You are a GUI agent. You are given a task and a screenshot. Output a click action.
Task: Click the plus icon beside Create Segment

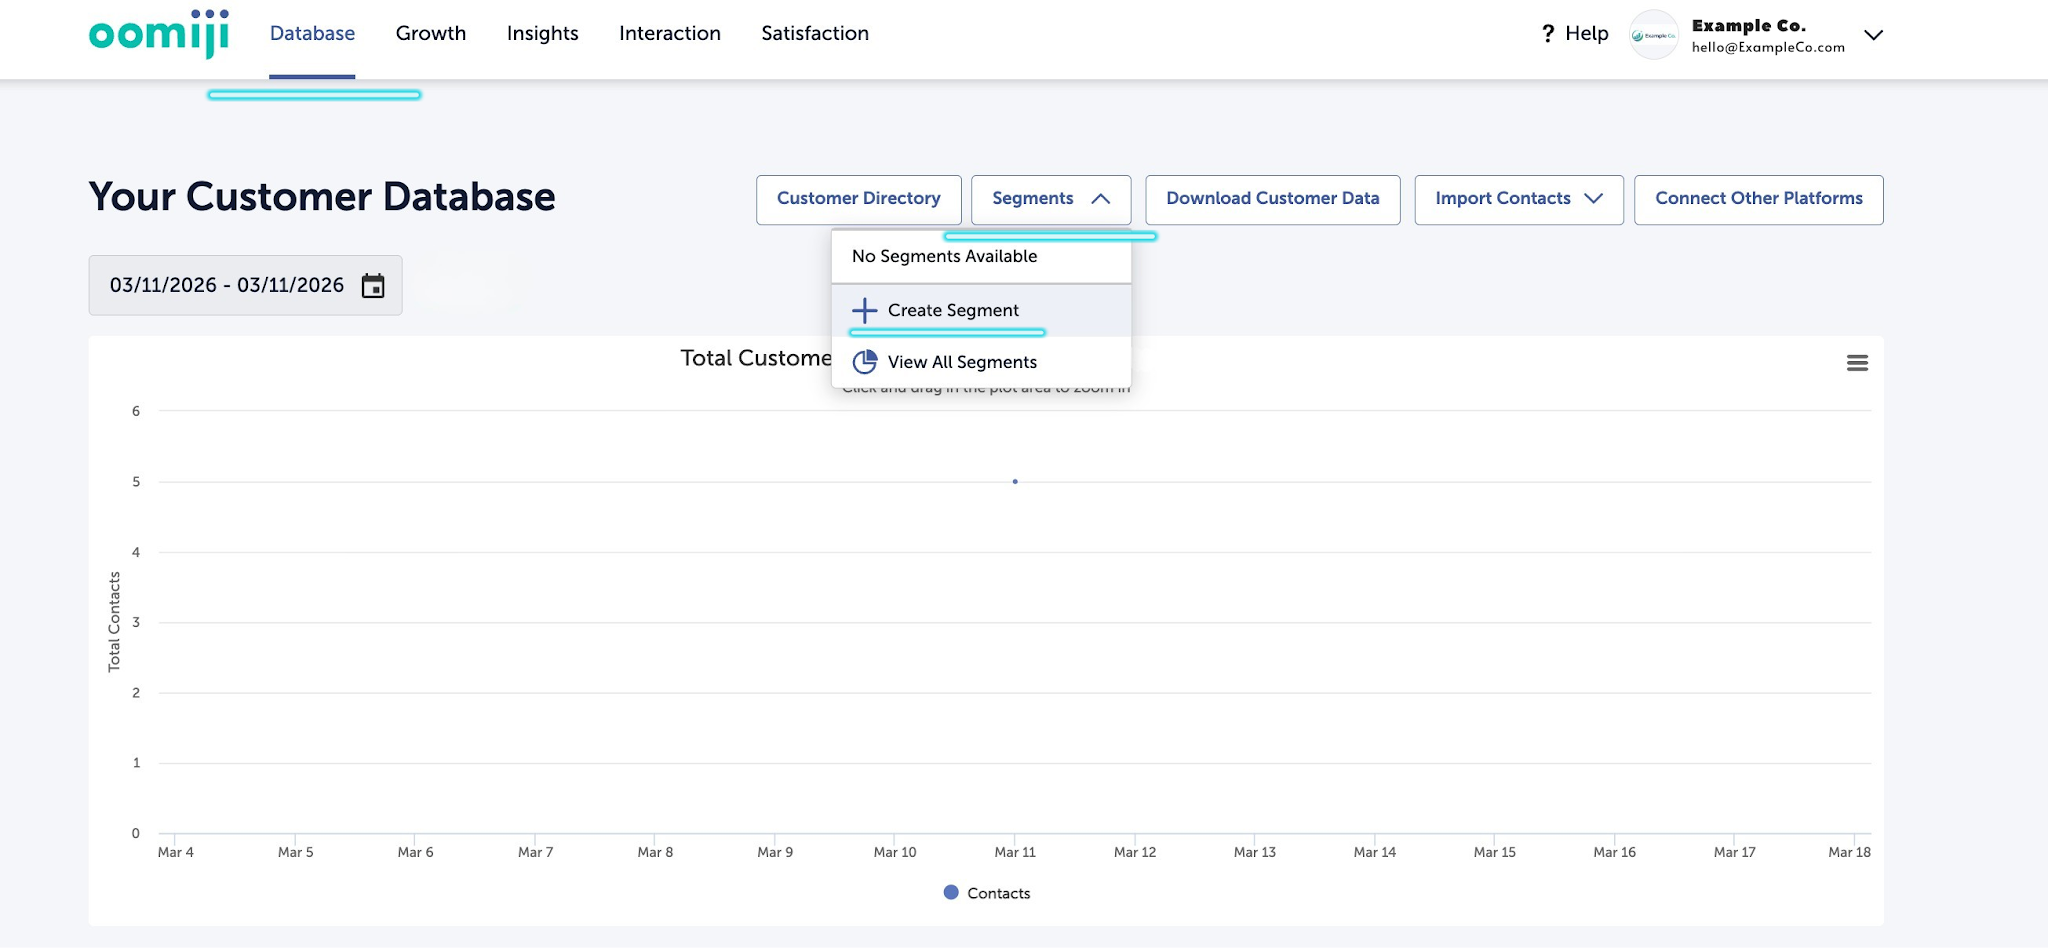pos(864,311)
